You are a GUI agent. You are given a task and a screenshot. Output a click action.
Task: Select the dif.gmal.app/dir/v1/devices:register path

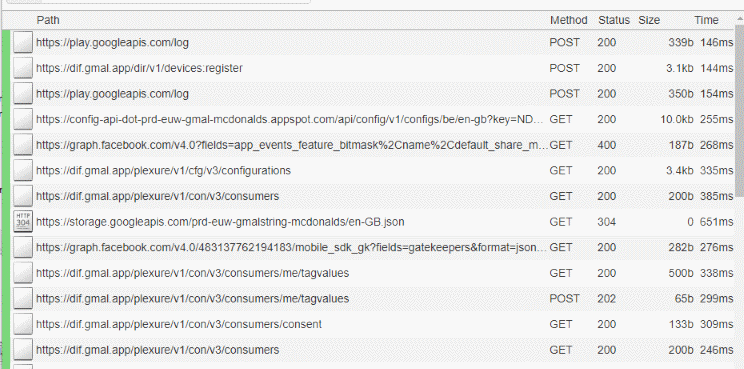(140, 68)
